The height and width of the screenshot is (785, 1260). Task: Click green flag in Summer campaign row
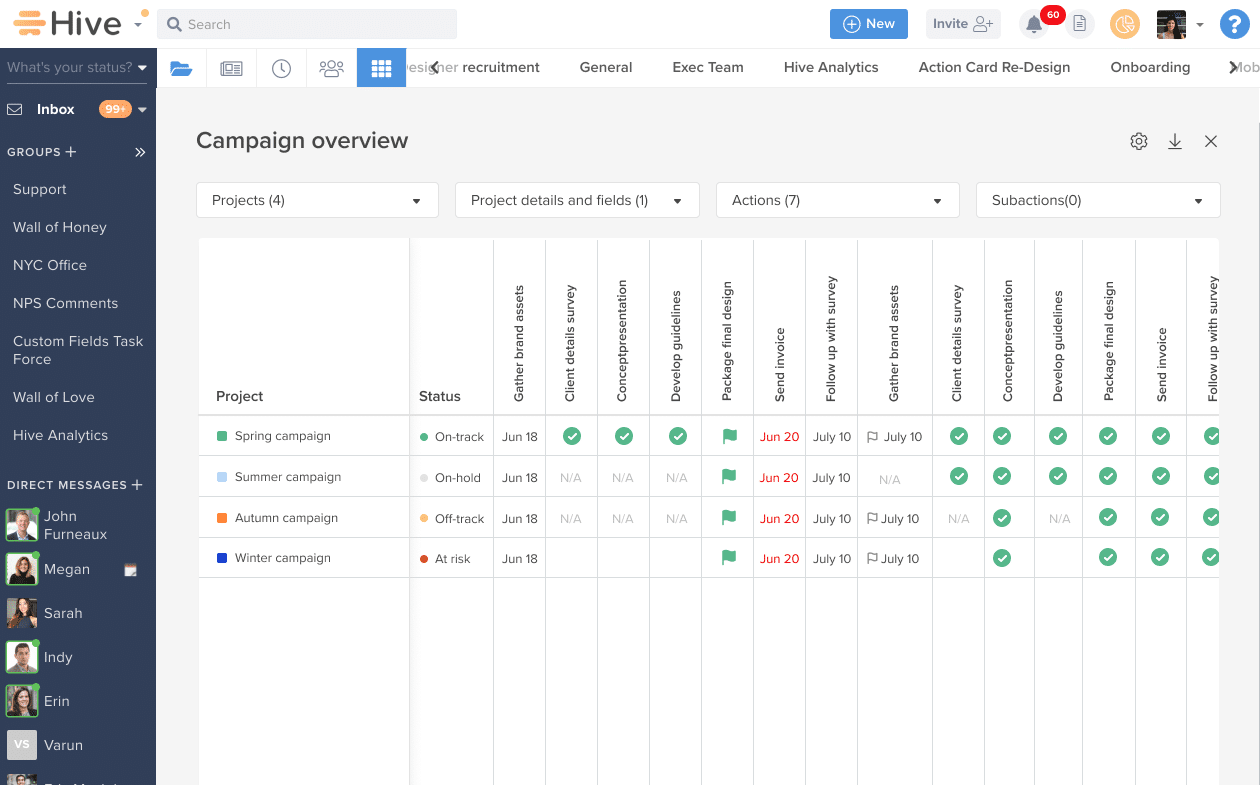[x=729, y=477]
